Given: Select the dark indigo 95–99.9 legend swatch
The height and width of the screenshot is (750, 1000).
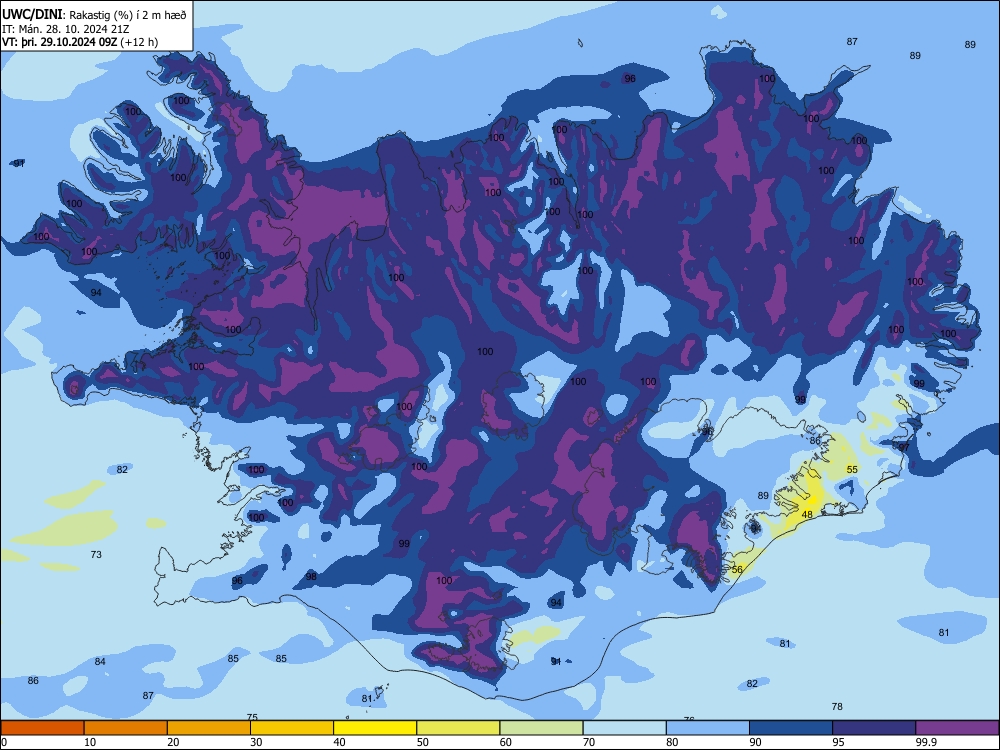Looking at the screenshot, I should pos(874,728).
